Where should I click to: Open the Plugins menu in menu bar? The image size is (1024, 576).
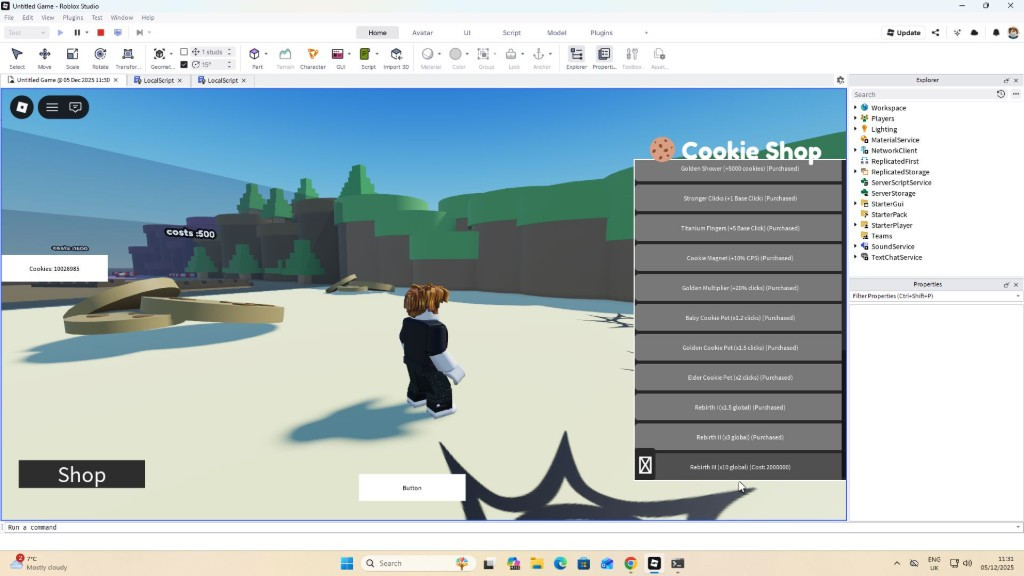point(73,18)
